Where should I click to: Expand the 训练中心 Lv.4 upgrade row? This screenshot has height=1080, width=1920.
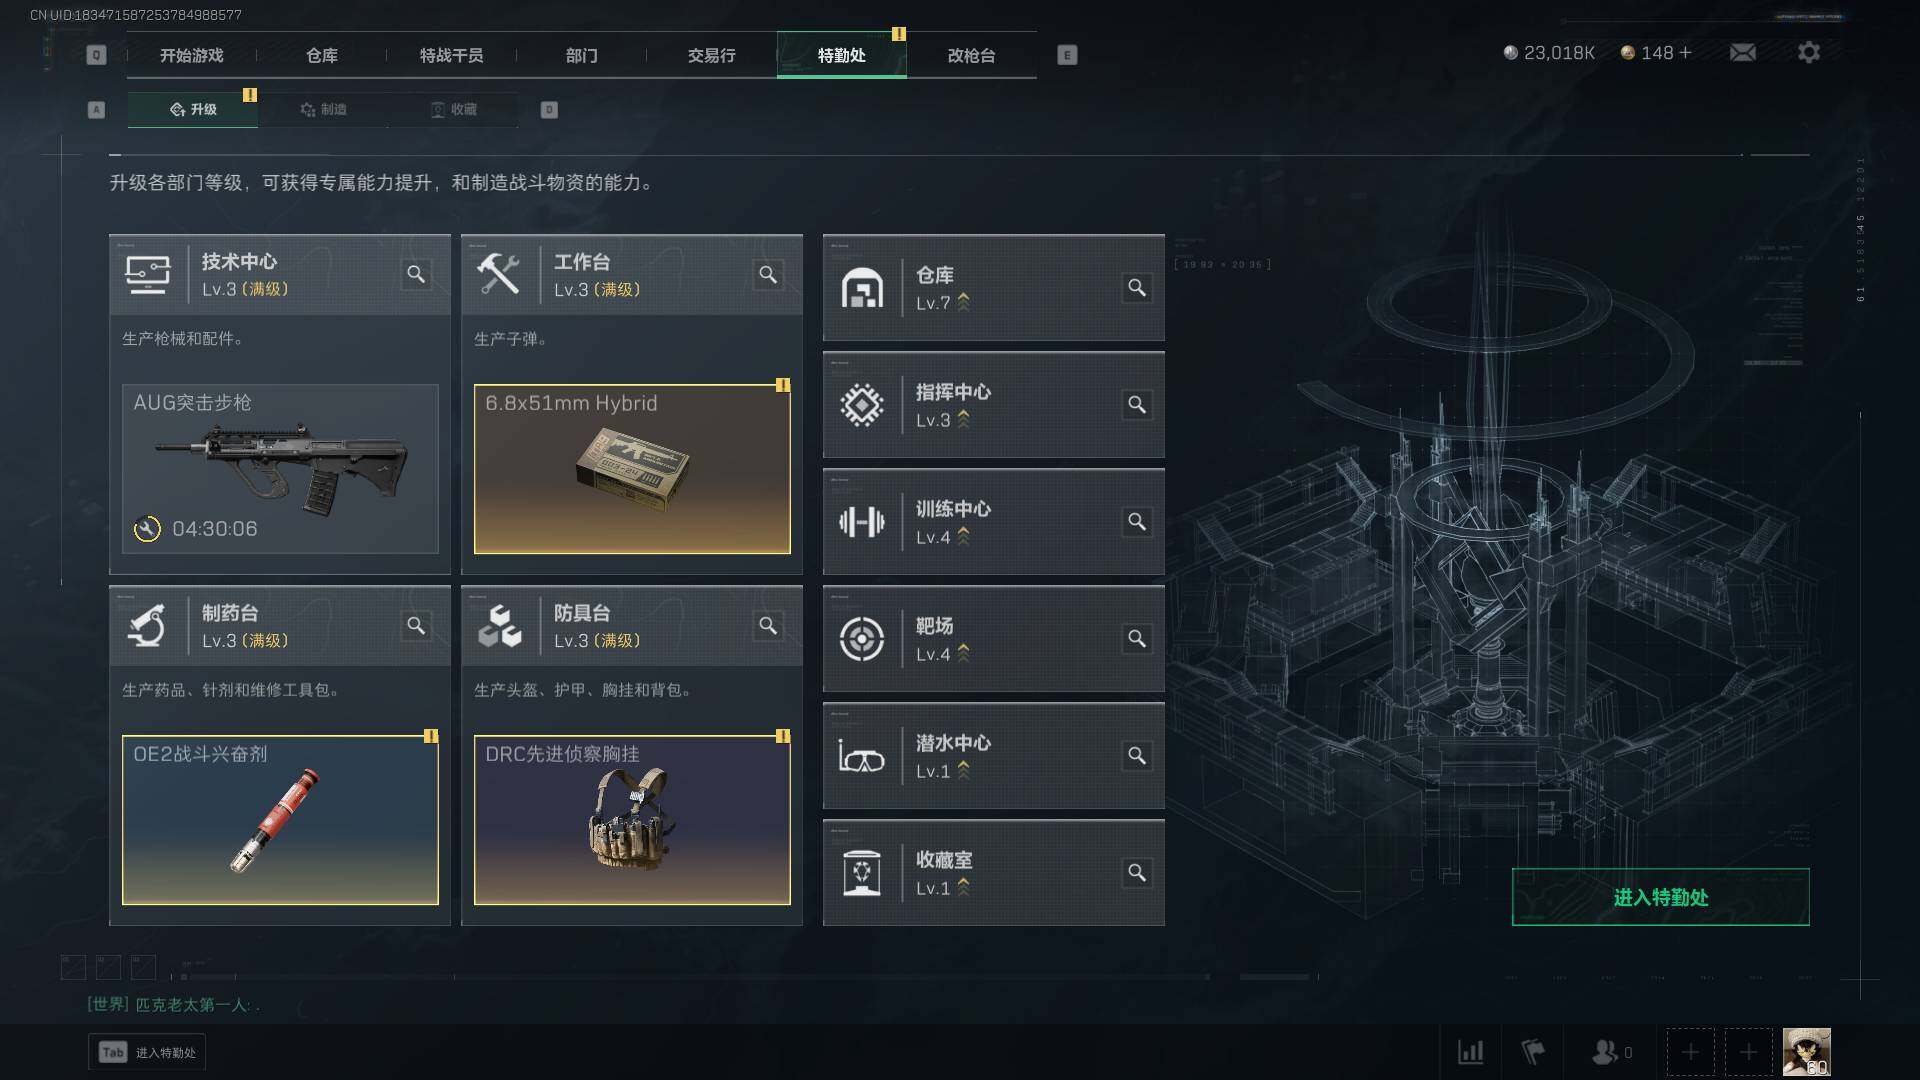pyautogui.click(x=994, y=522)
